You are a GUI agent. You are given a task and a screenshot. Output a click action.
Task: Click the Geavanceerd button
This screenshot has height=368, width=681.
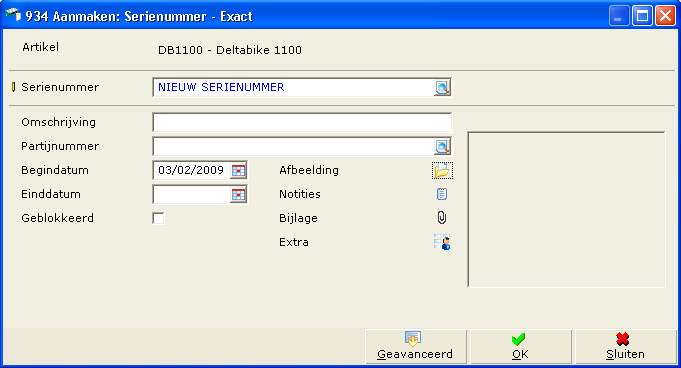[x=416, y=346]
